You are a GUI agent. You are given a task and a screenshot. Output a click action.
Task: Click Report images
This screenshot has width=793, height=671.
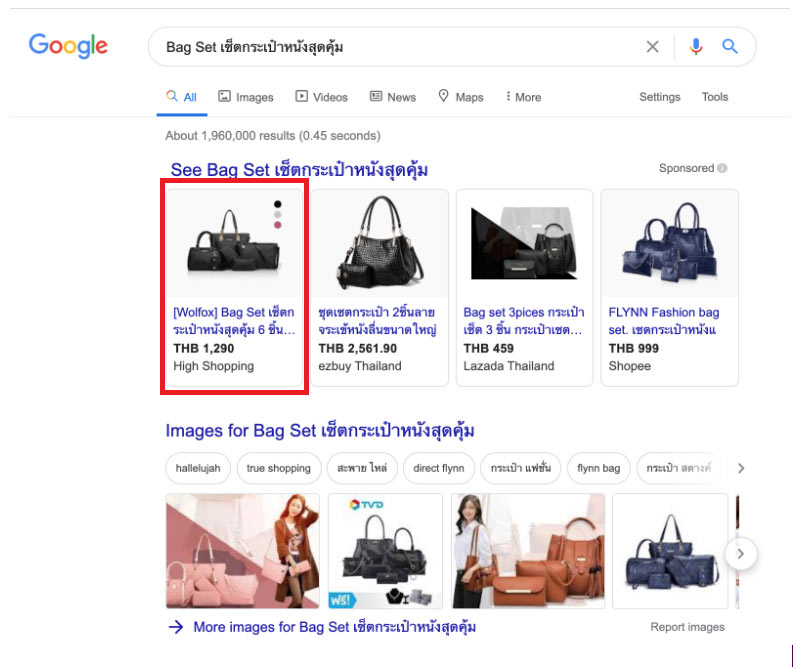coord(687,627)
